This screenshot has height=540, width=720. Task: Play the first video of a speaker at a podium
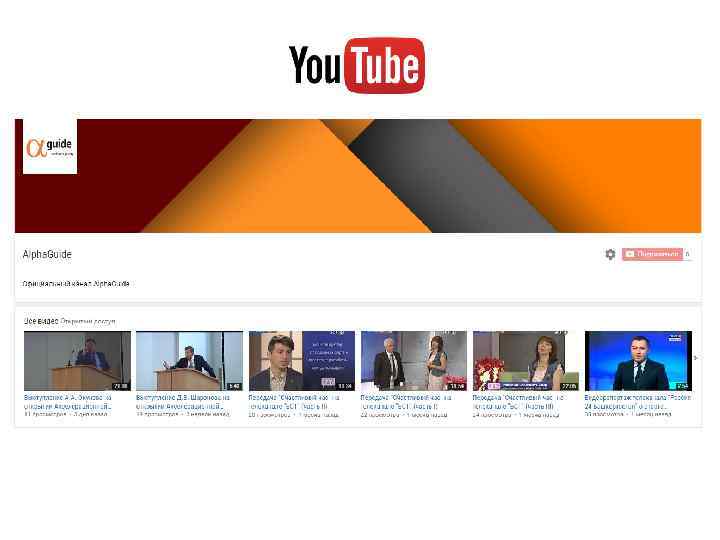(x=77, y=361)
